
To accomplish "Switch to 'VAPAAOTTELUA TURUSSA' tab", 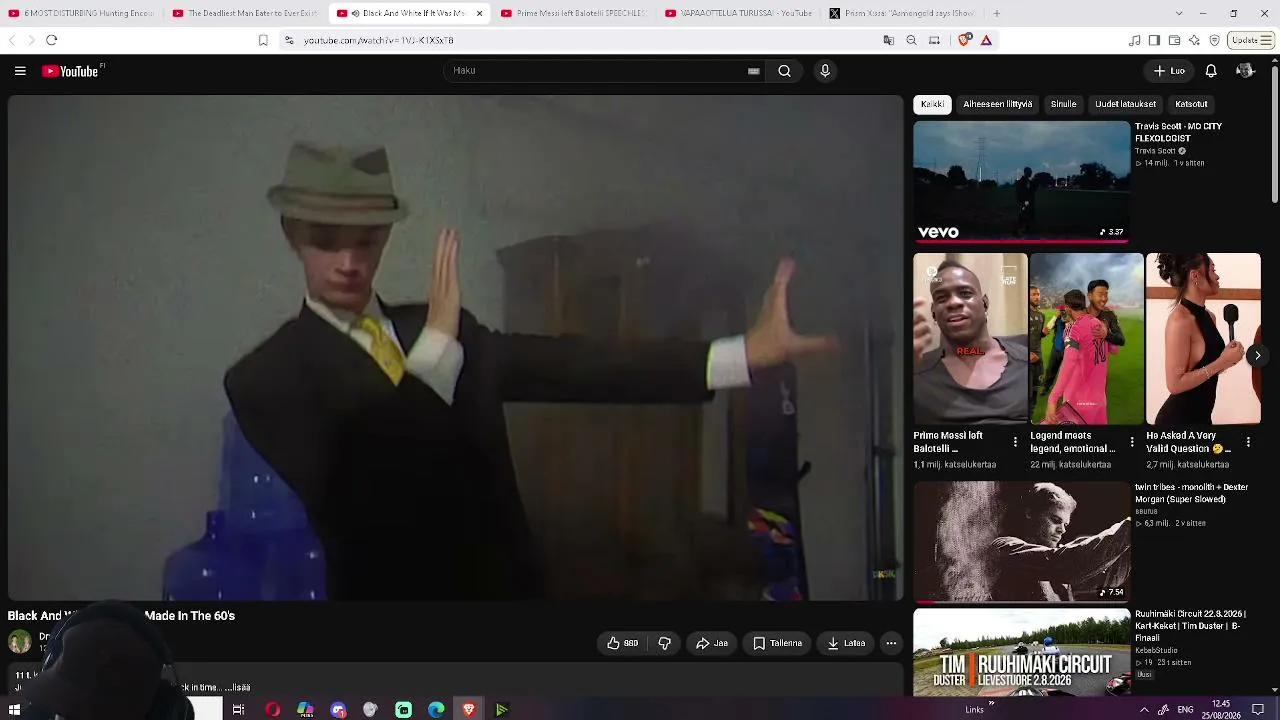I will pos(738,13).
